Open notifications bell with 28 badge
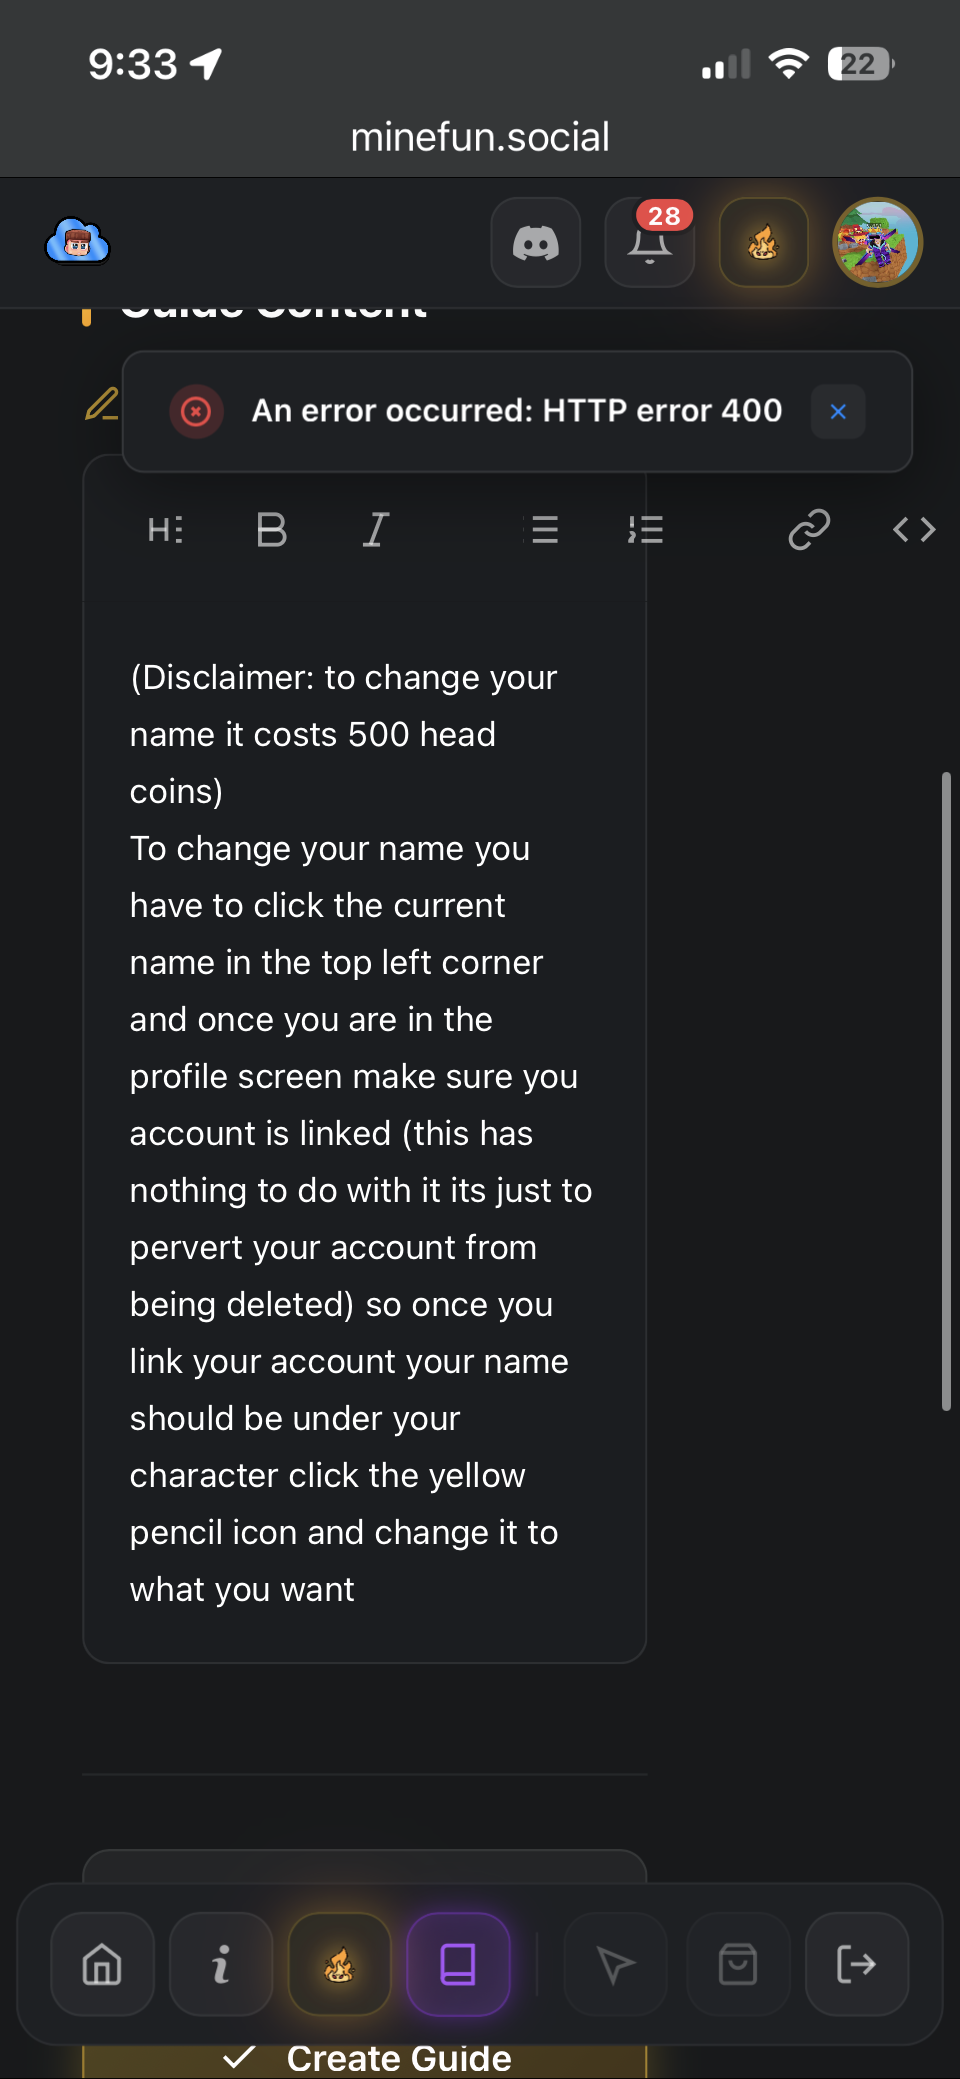This screenshot has width=960, height=2079. coord(650,243)
